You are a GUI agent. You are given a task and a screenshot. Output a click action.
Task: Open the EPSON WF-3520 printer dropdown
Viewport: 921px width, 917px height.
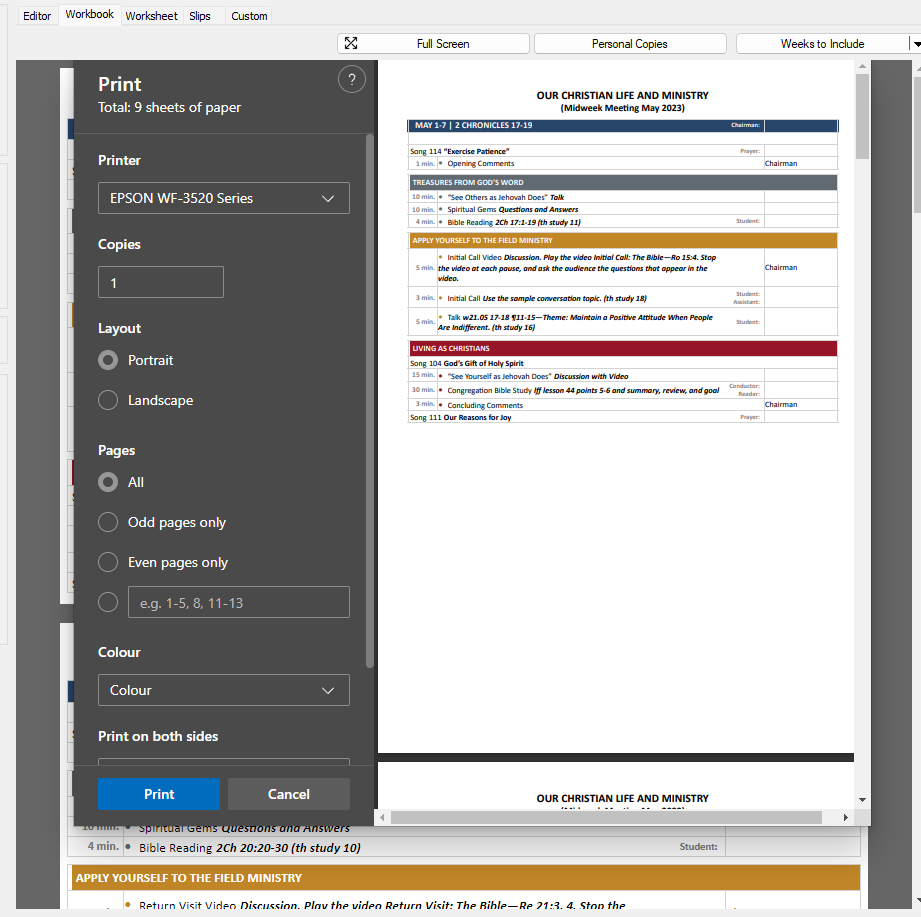click(223, 198)
